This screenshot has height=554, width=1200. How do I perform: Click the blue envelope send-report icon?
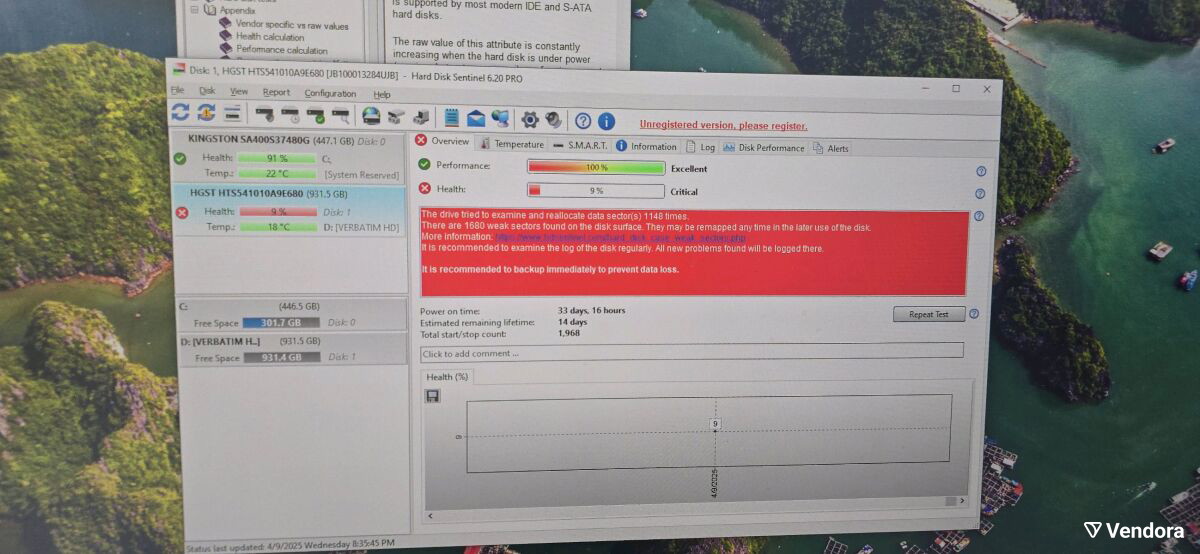coord(476,119)
